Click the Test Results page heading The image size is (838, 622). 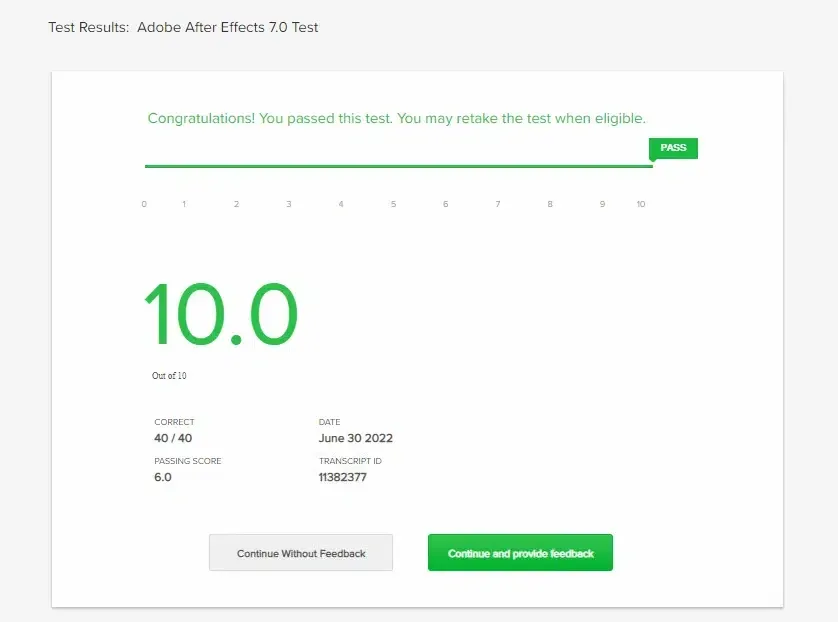(x=183, y=27)
